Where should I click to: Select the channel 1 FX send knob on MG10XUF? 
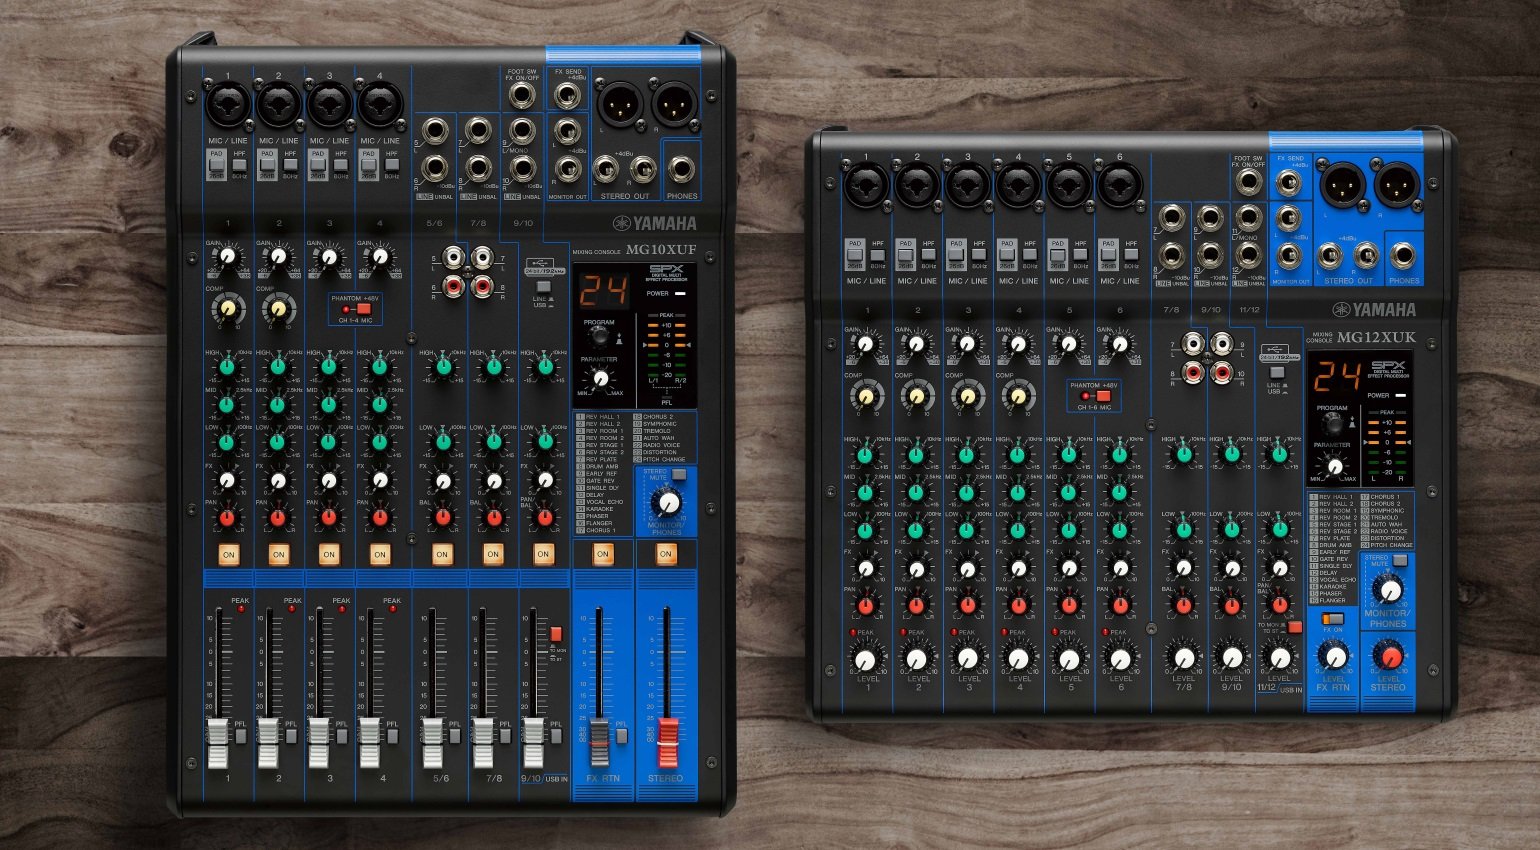[x=227, y=480]
